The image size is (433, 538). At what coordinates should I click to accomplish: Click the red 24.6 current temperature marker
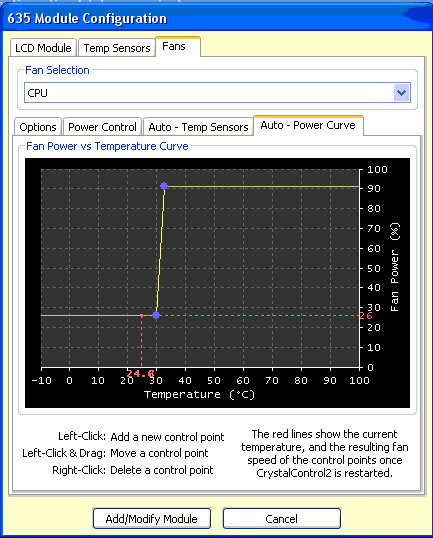[140, 373]
